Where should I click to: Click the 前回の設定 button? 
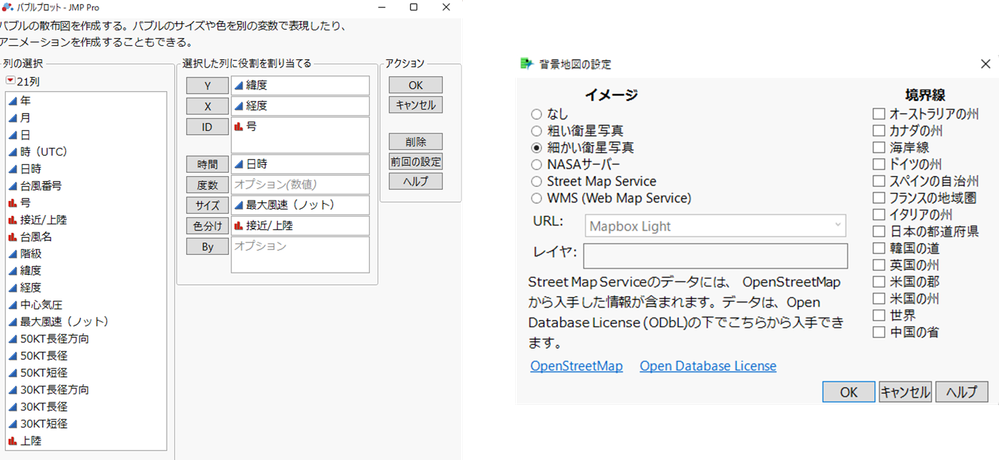click(415, 161)
